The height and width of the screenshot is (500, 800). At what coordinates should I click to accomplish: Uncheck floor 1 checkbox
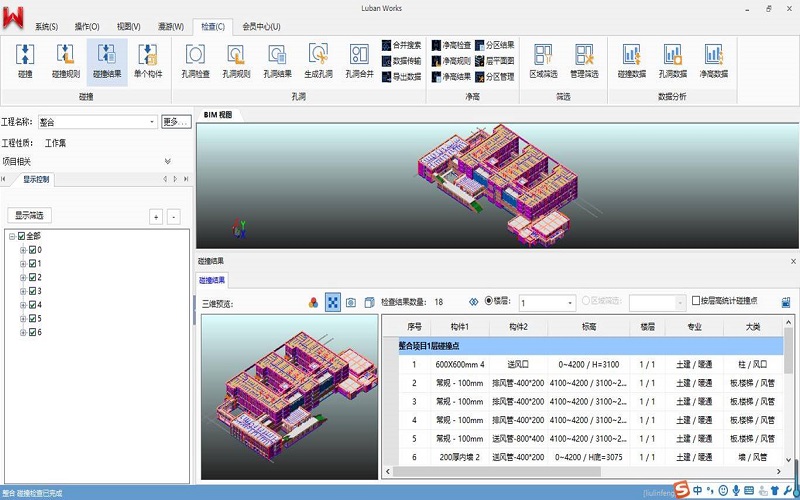pyautogui.click(x=33, y=264)
